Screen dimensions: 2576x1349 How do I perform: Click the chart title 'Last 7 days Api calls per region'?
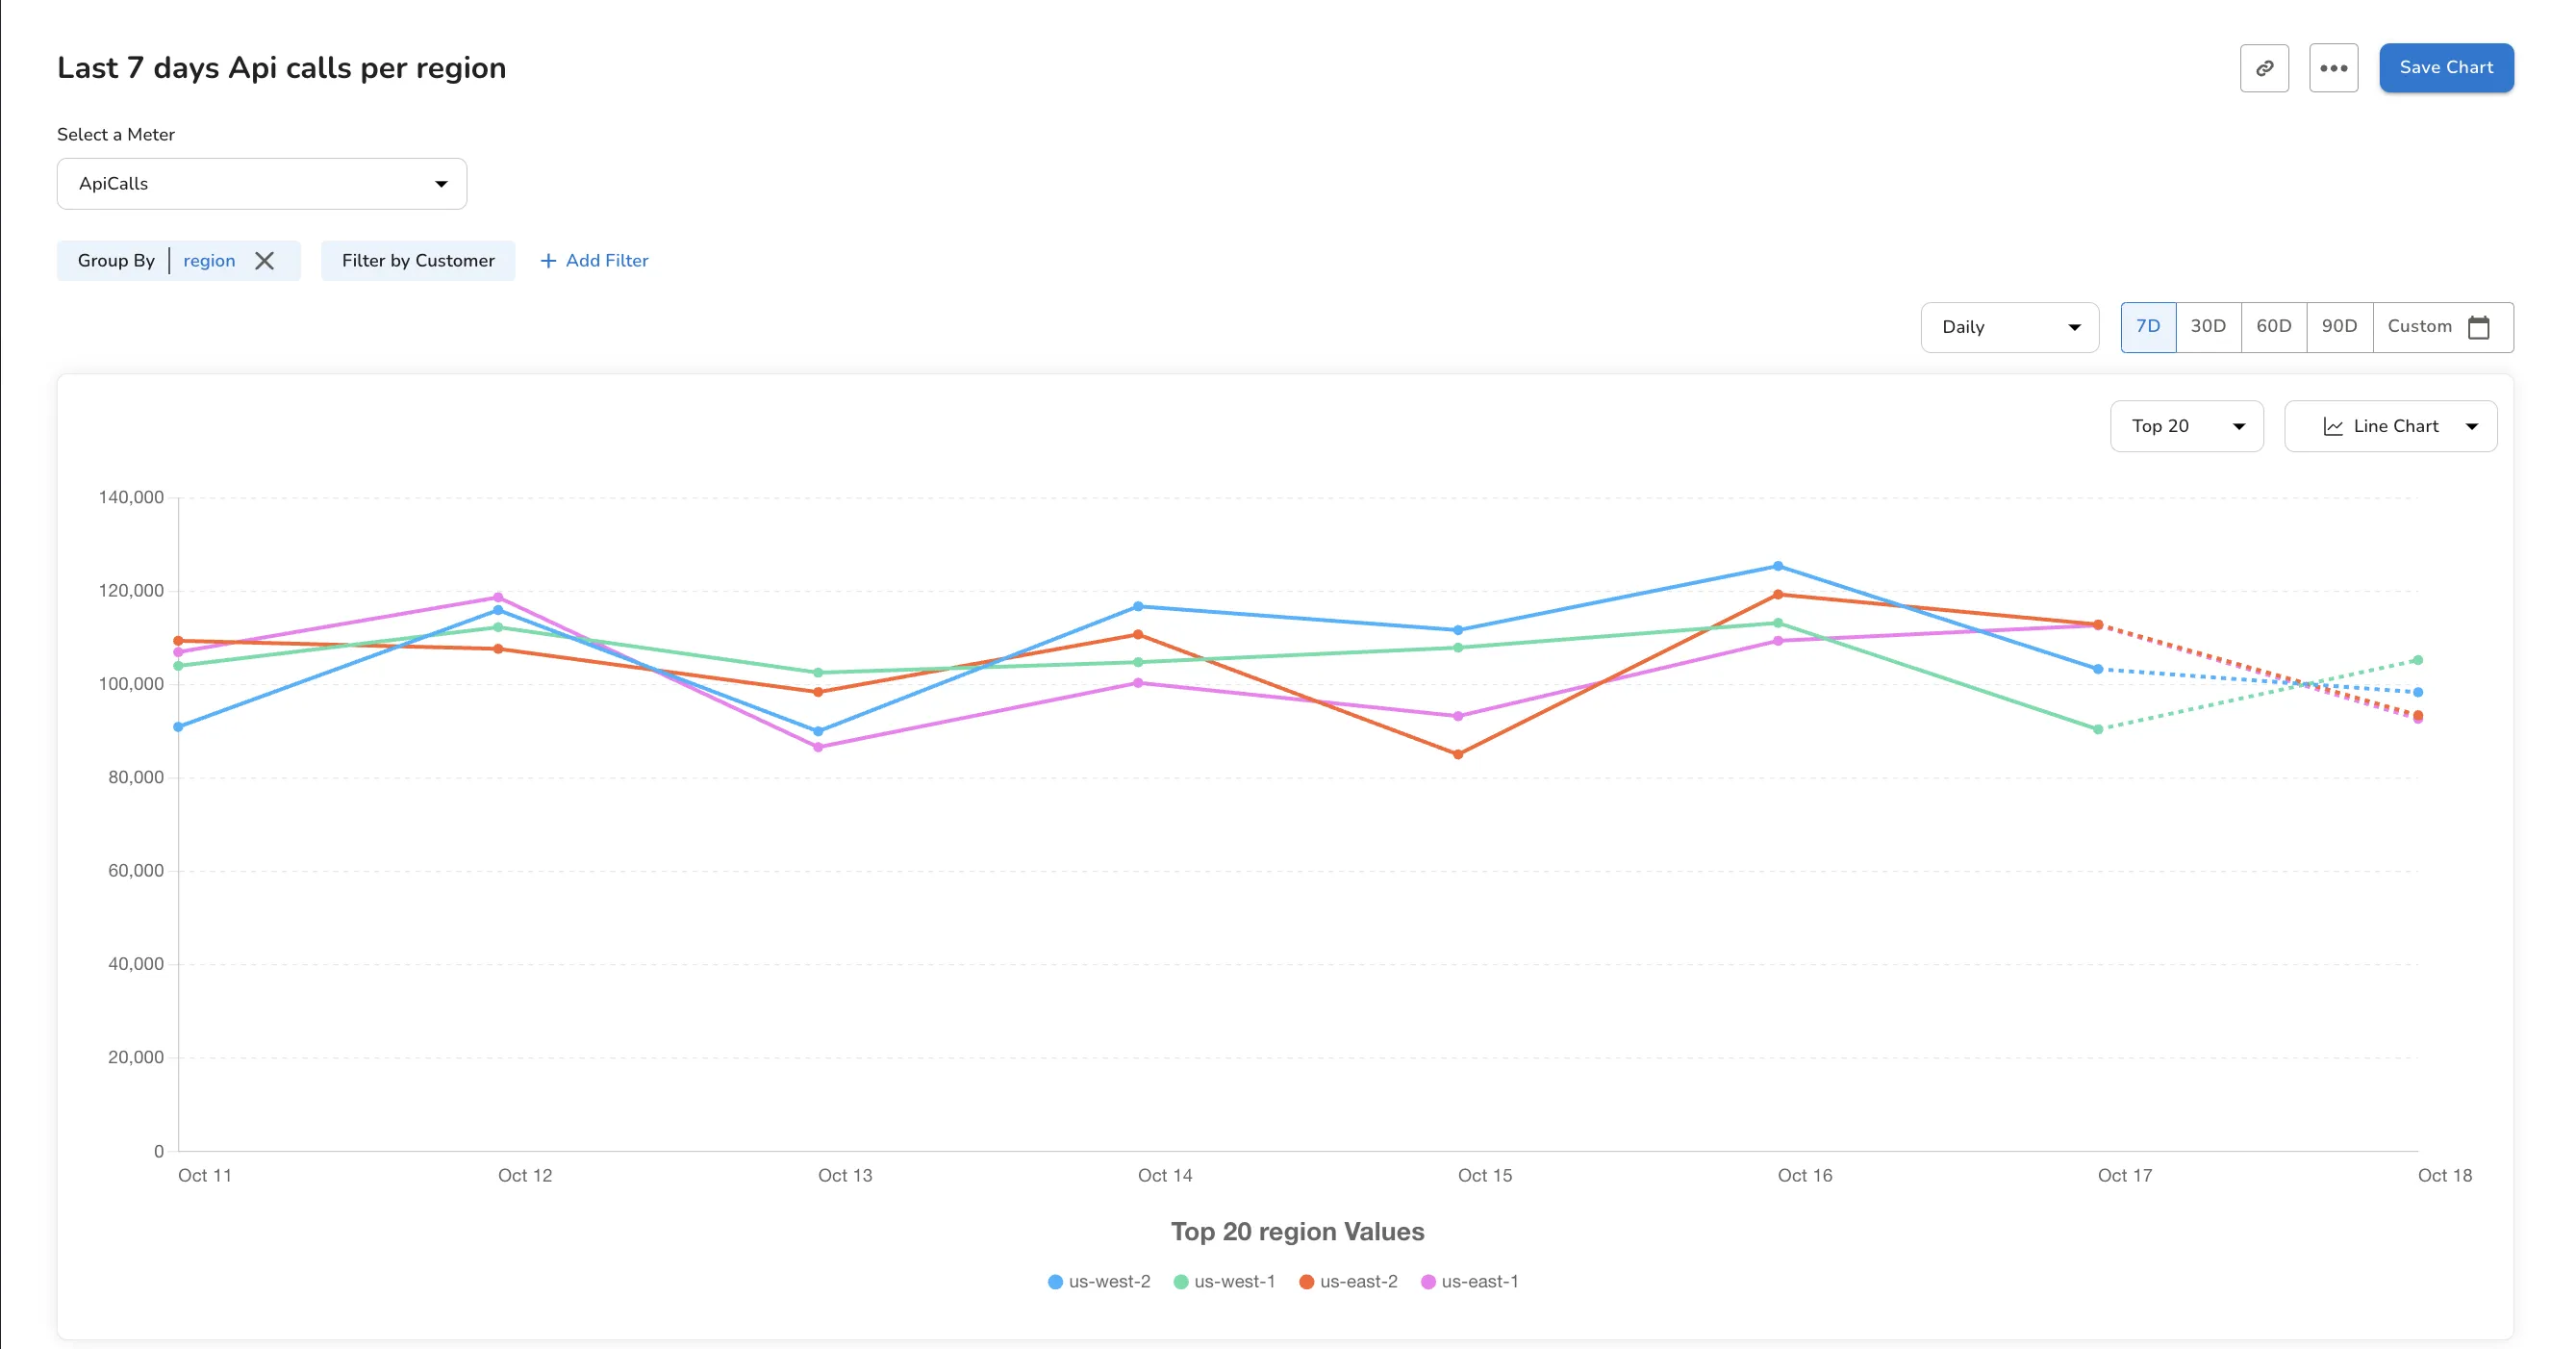click(281, 68)
